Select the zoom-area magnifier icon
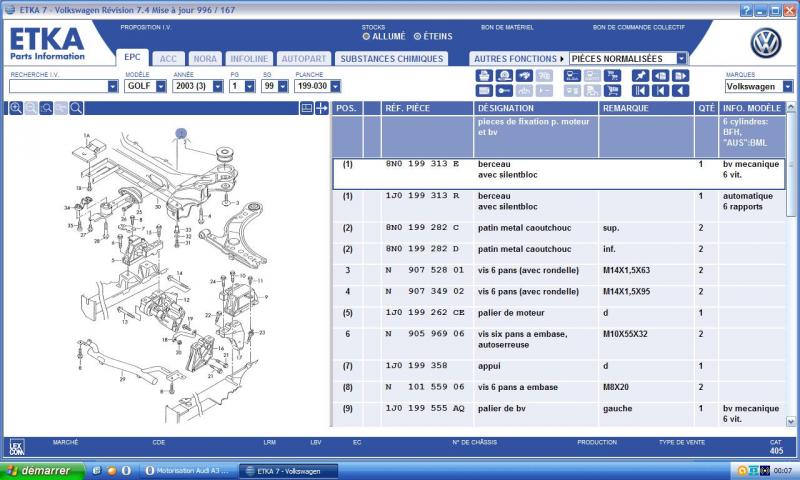The height and width of the screenshot is (480, 800). point(46,108)
